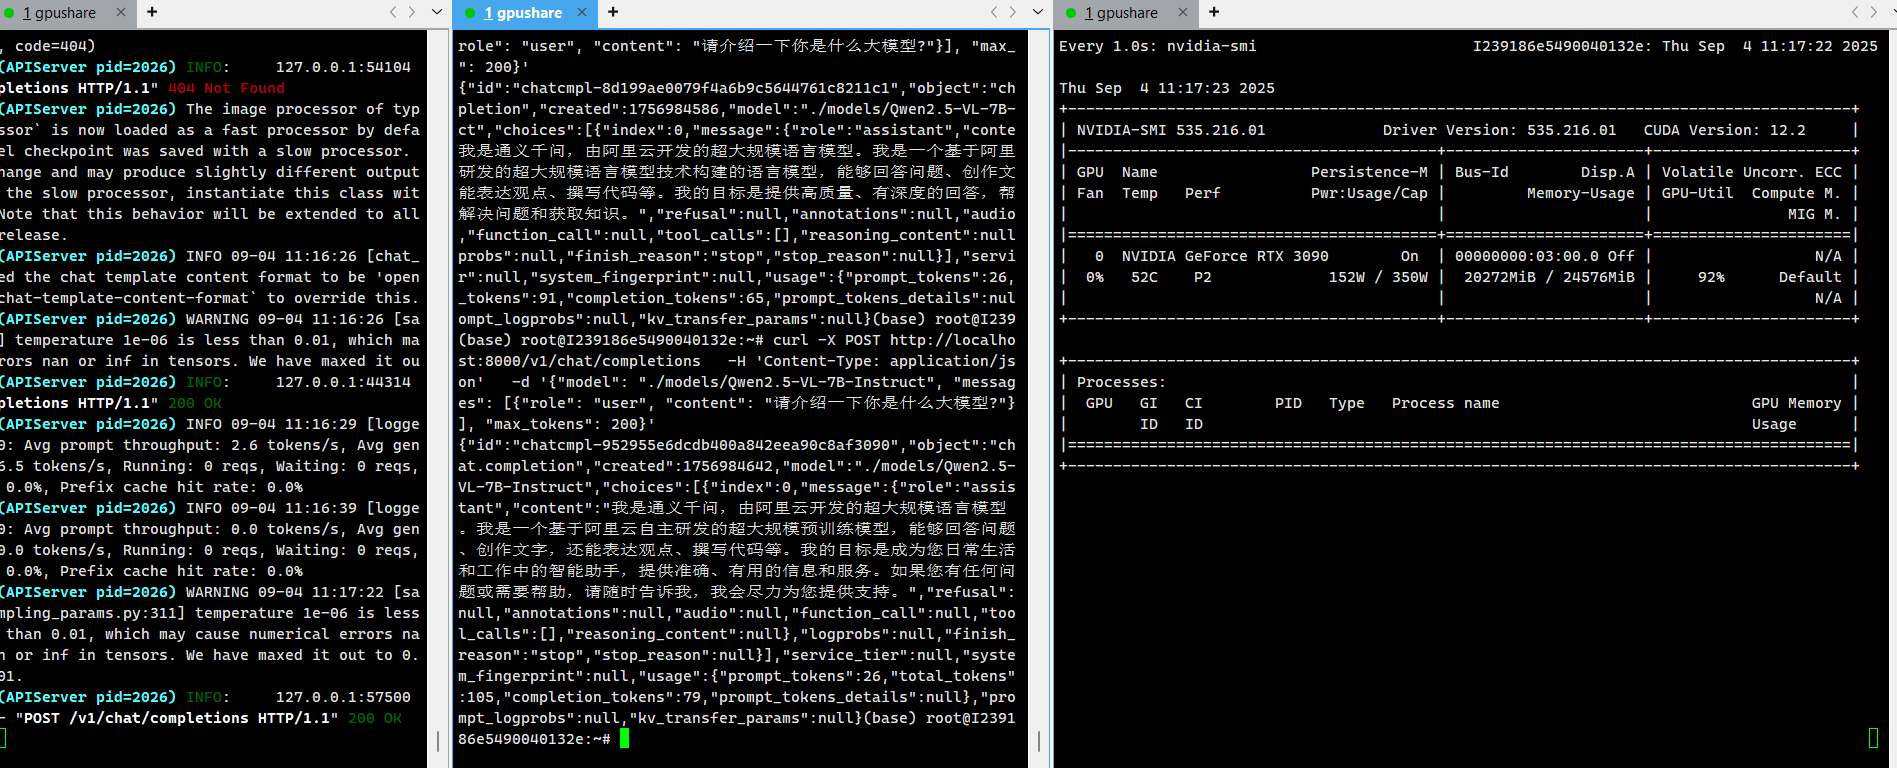Click the "chatcmpl-952955e6dcdb400a842eea90c8af3090" response id

pos(702,445)
